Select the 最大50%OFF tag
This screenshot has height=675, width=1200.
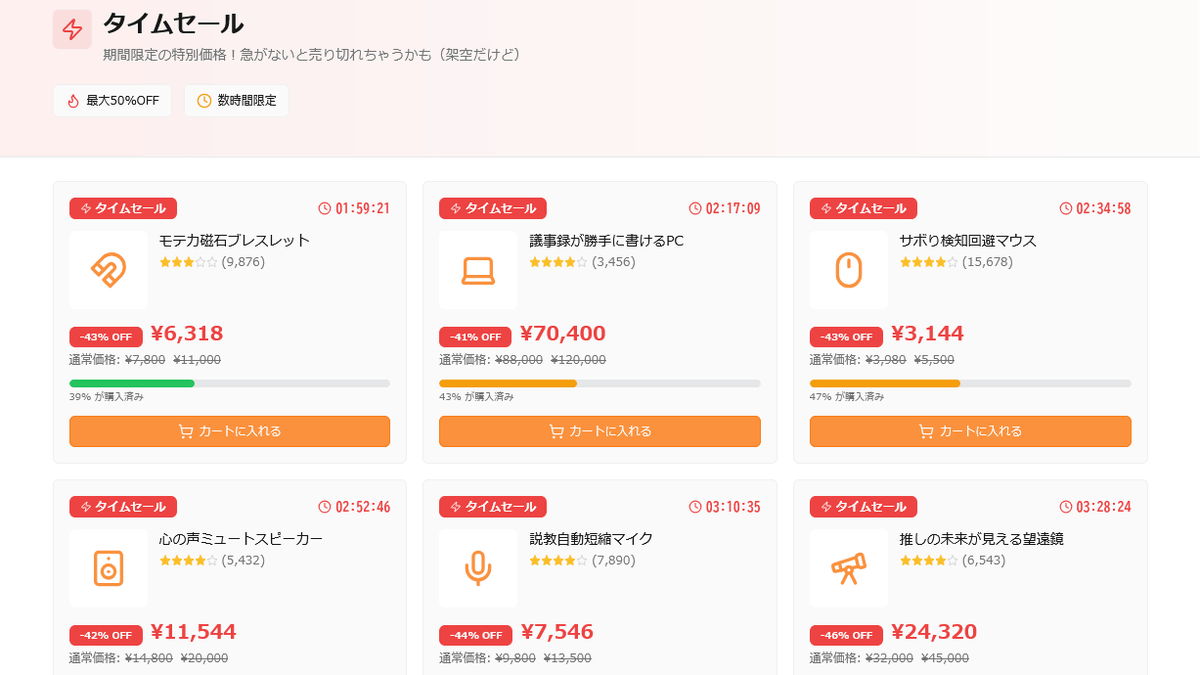click(x=113, y=101)
